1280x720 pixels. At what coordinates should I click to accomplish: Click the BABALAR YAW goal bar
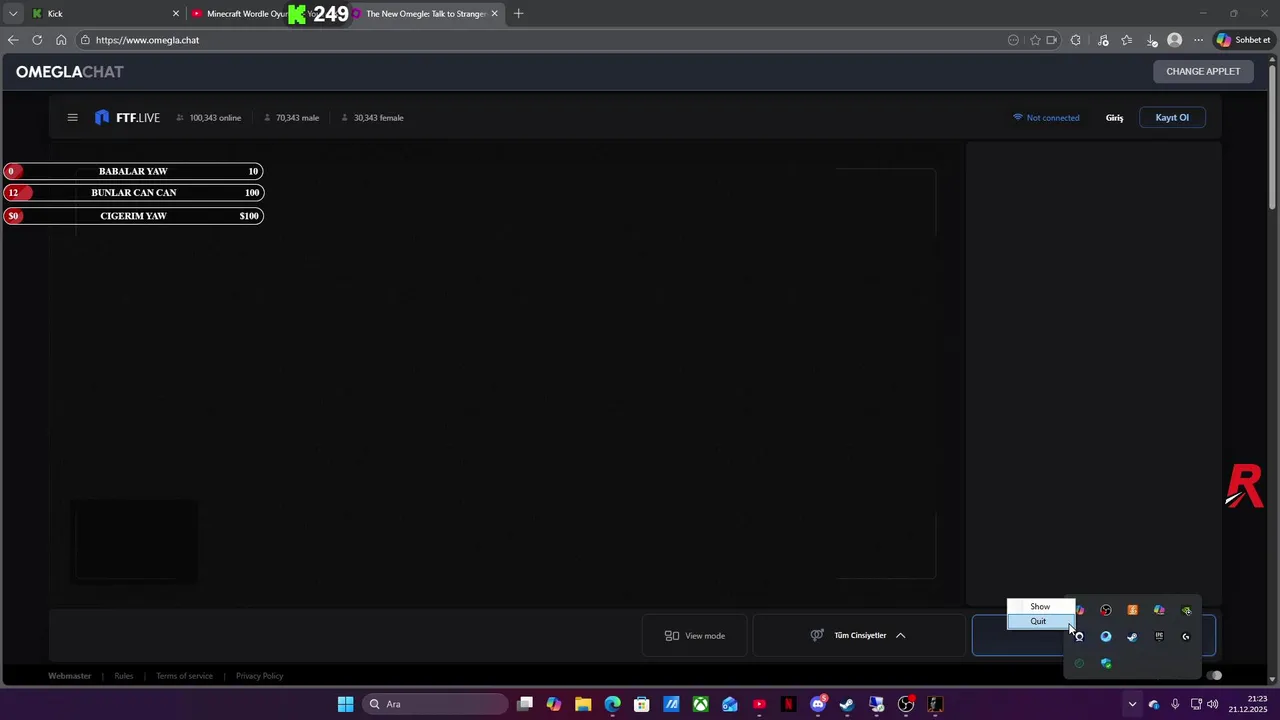(133, 171)
